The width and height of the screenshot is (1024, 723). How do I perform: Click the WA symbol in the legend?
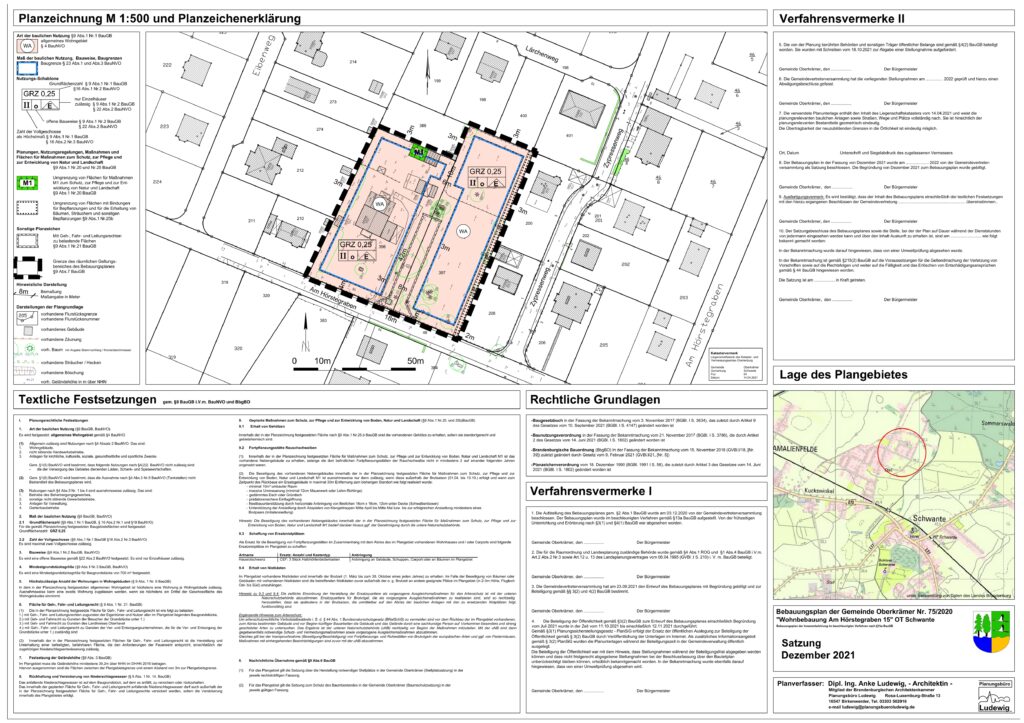pos(28,46)
